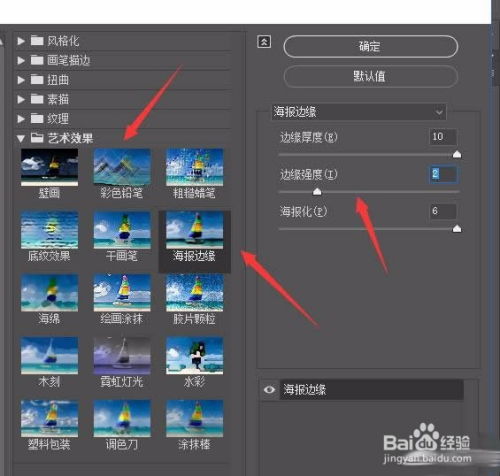Click the 默认值 button
The image size is (500, 476).
pos(370,76)
